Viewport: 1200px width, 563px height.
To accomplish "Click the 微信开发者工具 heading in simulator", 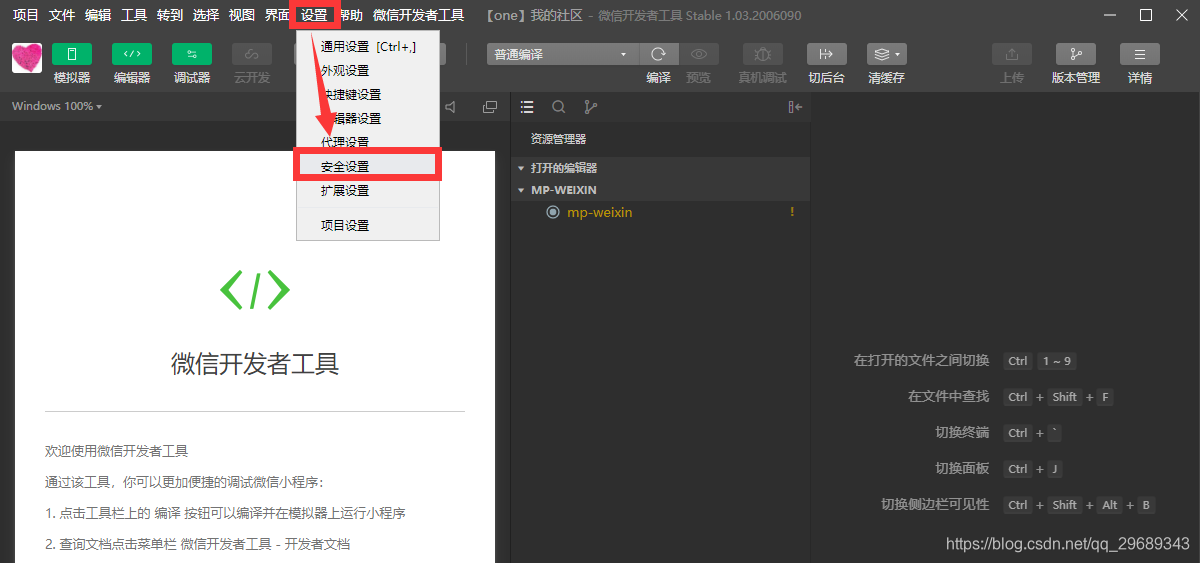I will pyautogui.click(x=255, y=363).
